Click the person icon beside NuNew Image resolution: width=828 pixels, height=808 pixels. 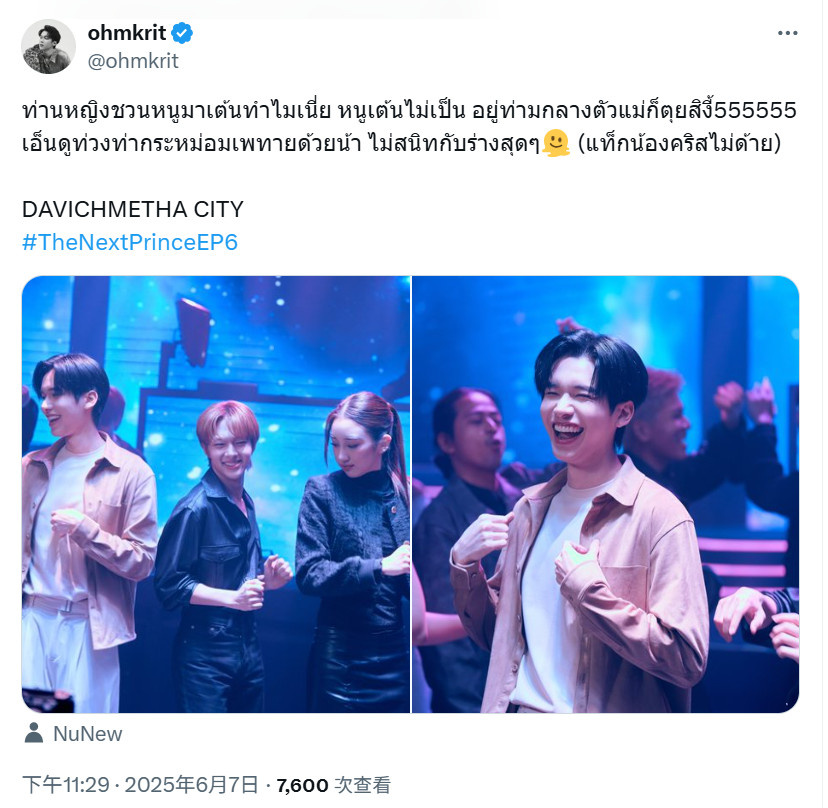pos(34,734)
